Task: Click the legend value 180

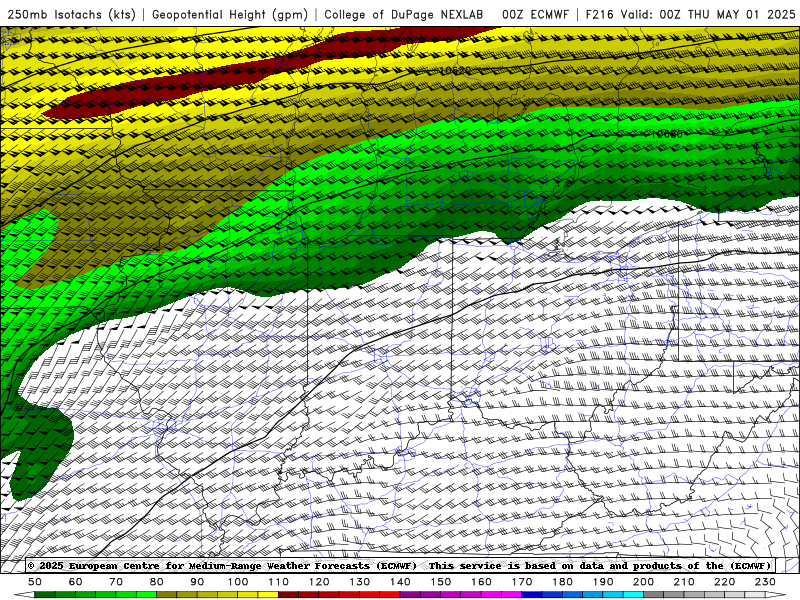Action: pos(562,582)
